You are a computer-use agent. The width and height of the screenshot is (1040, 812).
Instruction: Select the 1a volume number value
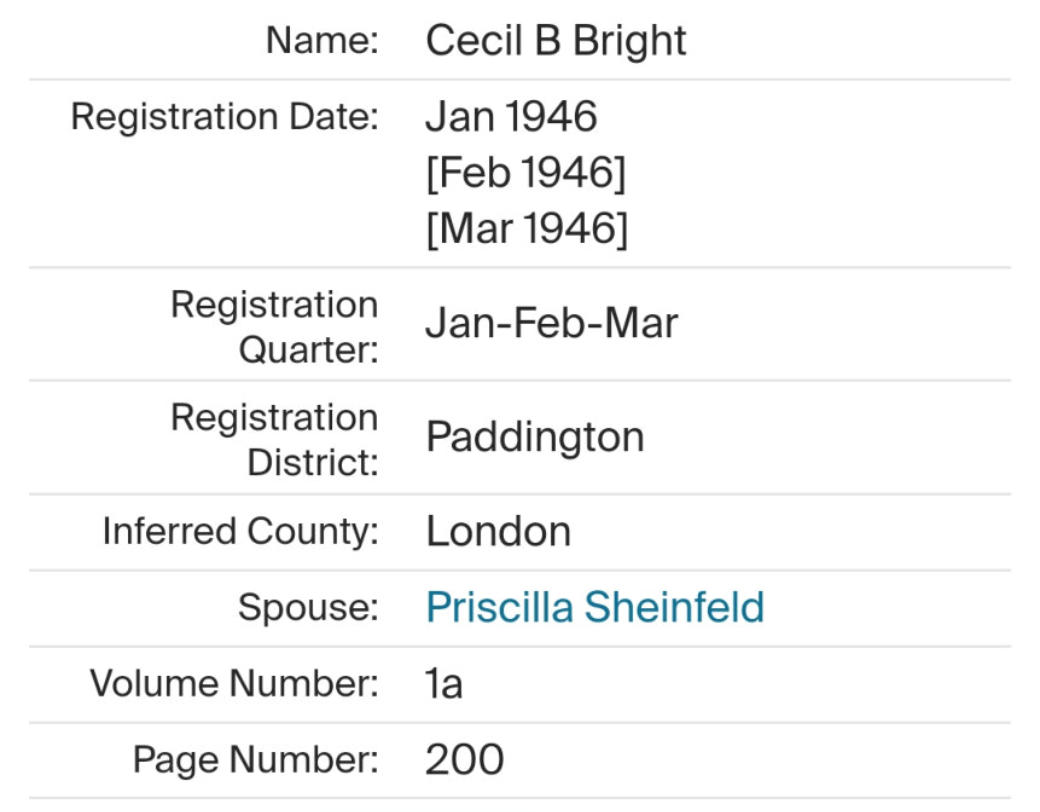pos(444,684)
